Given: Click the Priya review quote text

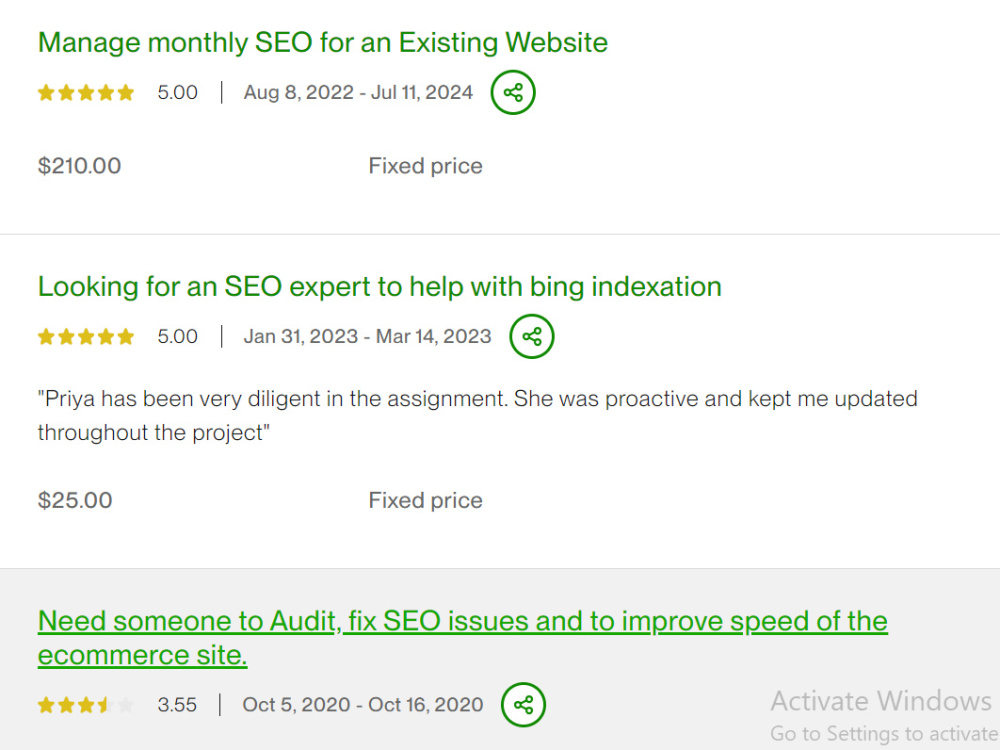Looking at the screenshot, I should pyautogui.click(x=478, y=415).
